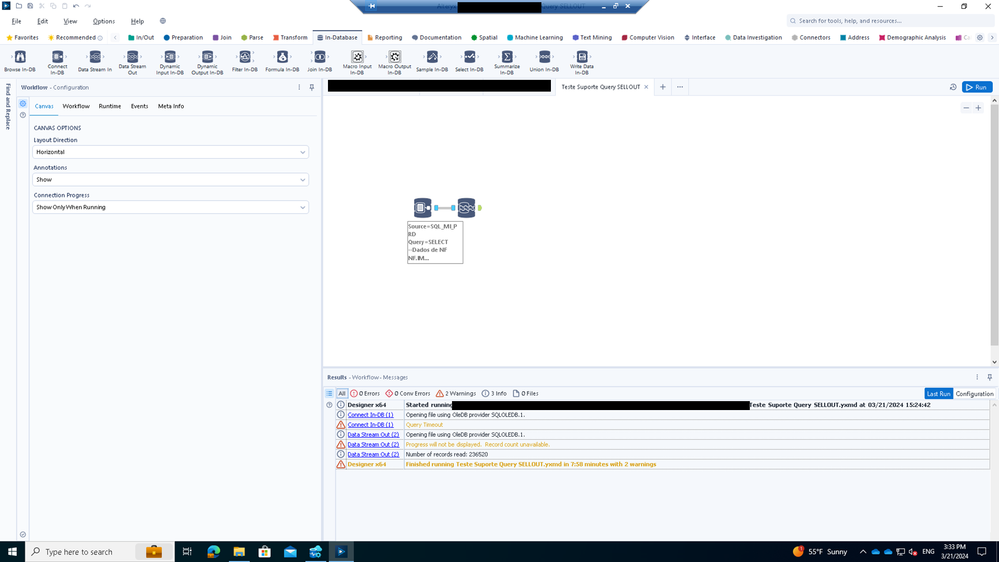Open the Windows Start menu

12,552
